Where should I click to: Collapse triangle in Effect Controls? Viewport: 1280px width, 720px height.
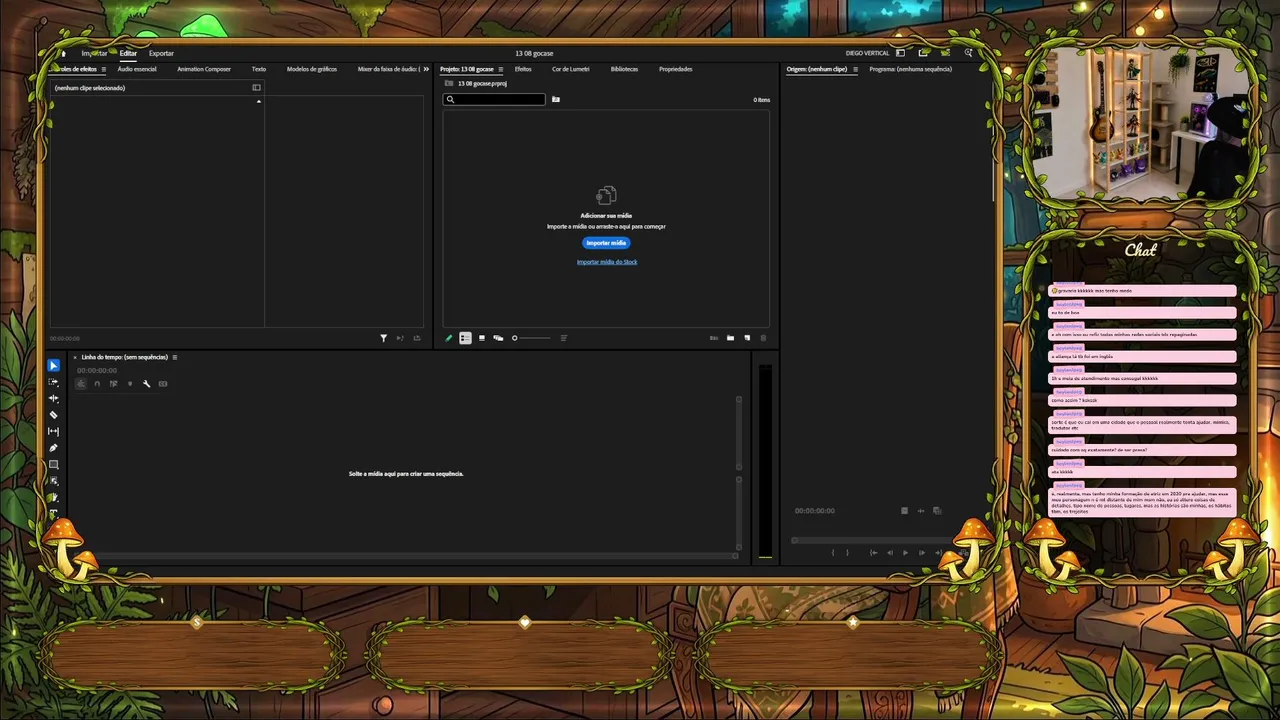point(258,101)
